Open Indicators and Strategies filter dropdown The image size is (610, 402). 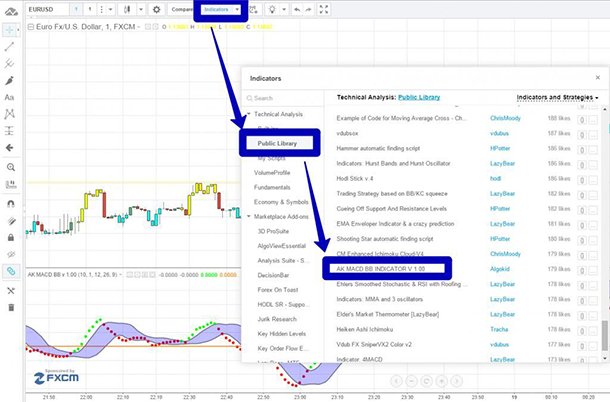(x=557, y=97)
